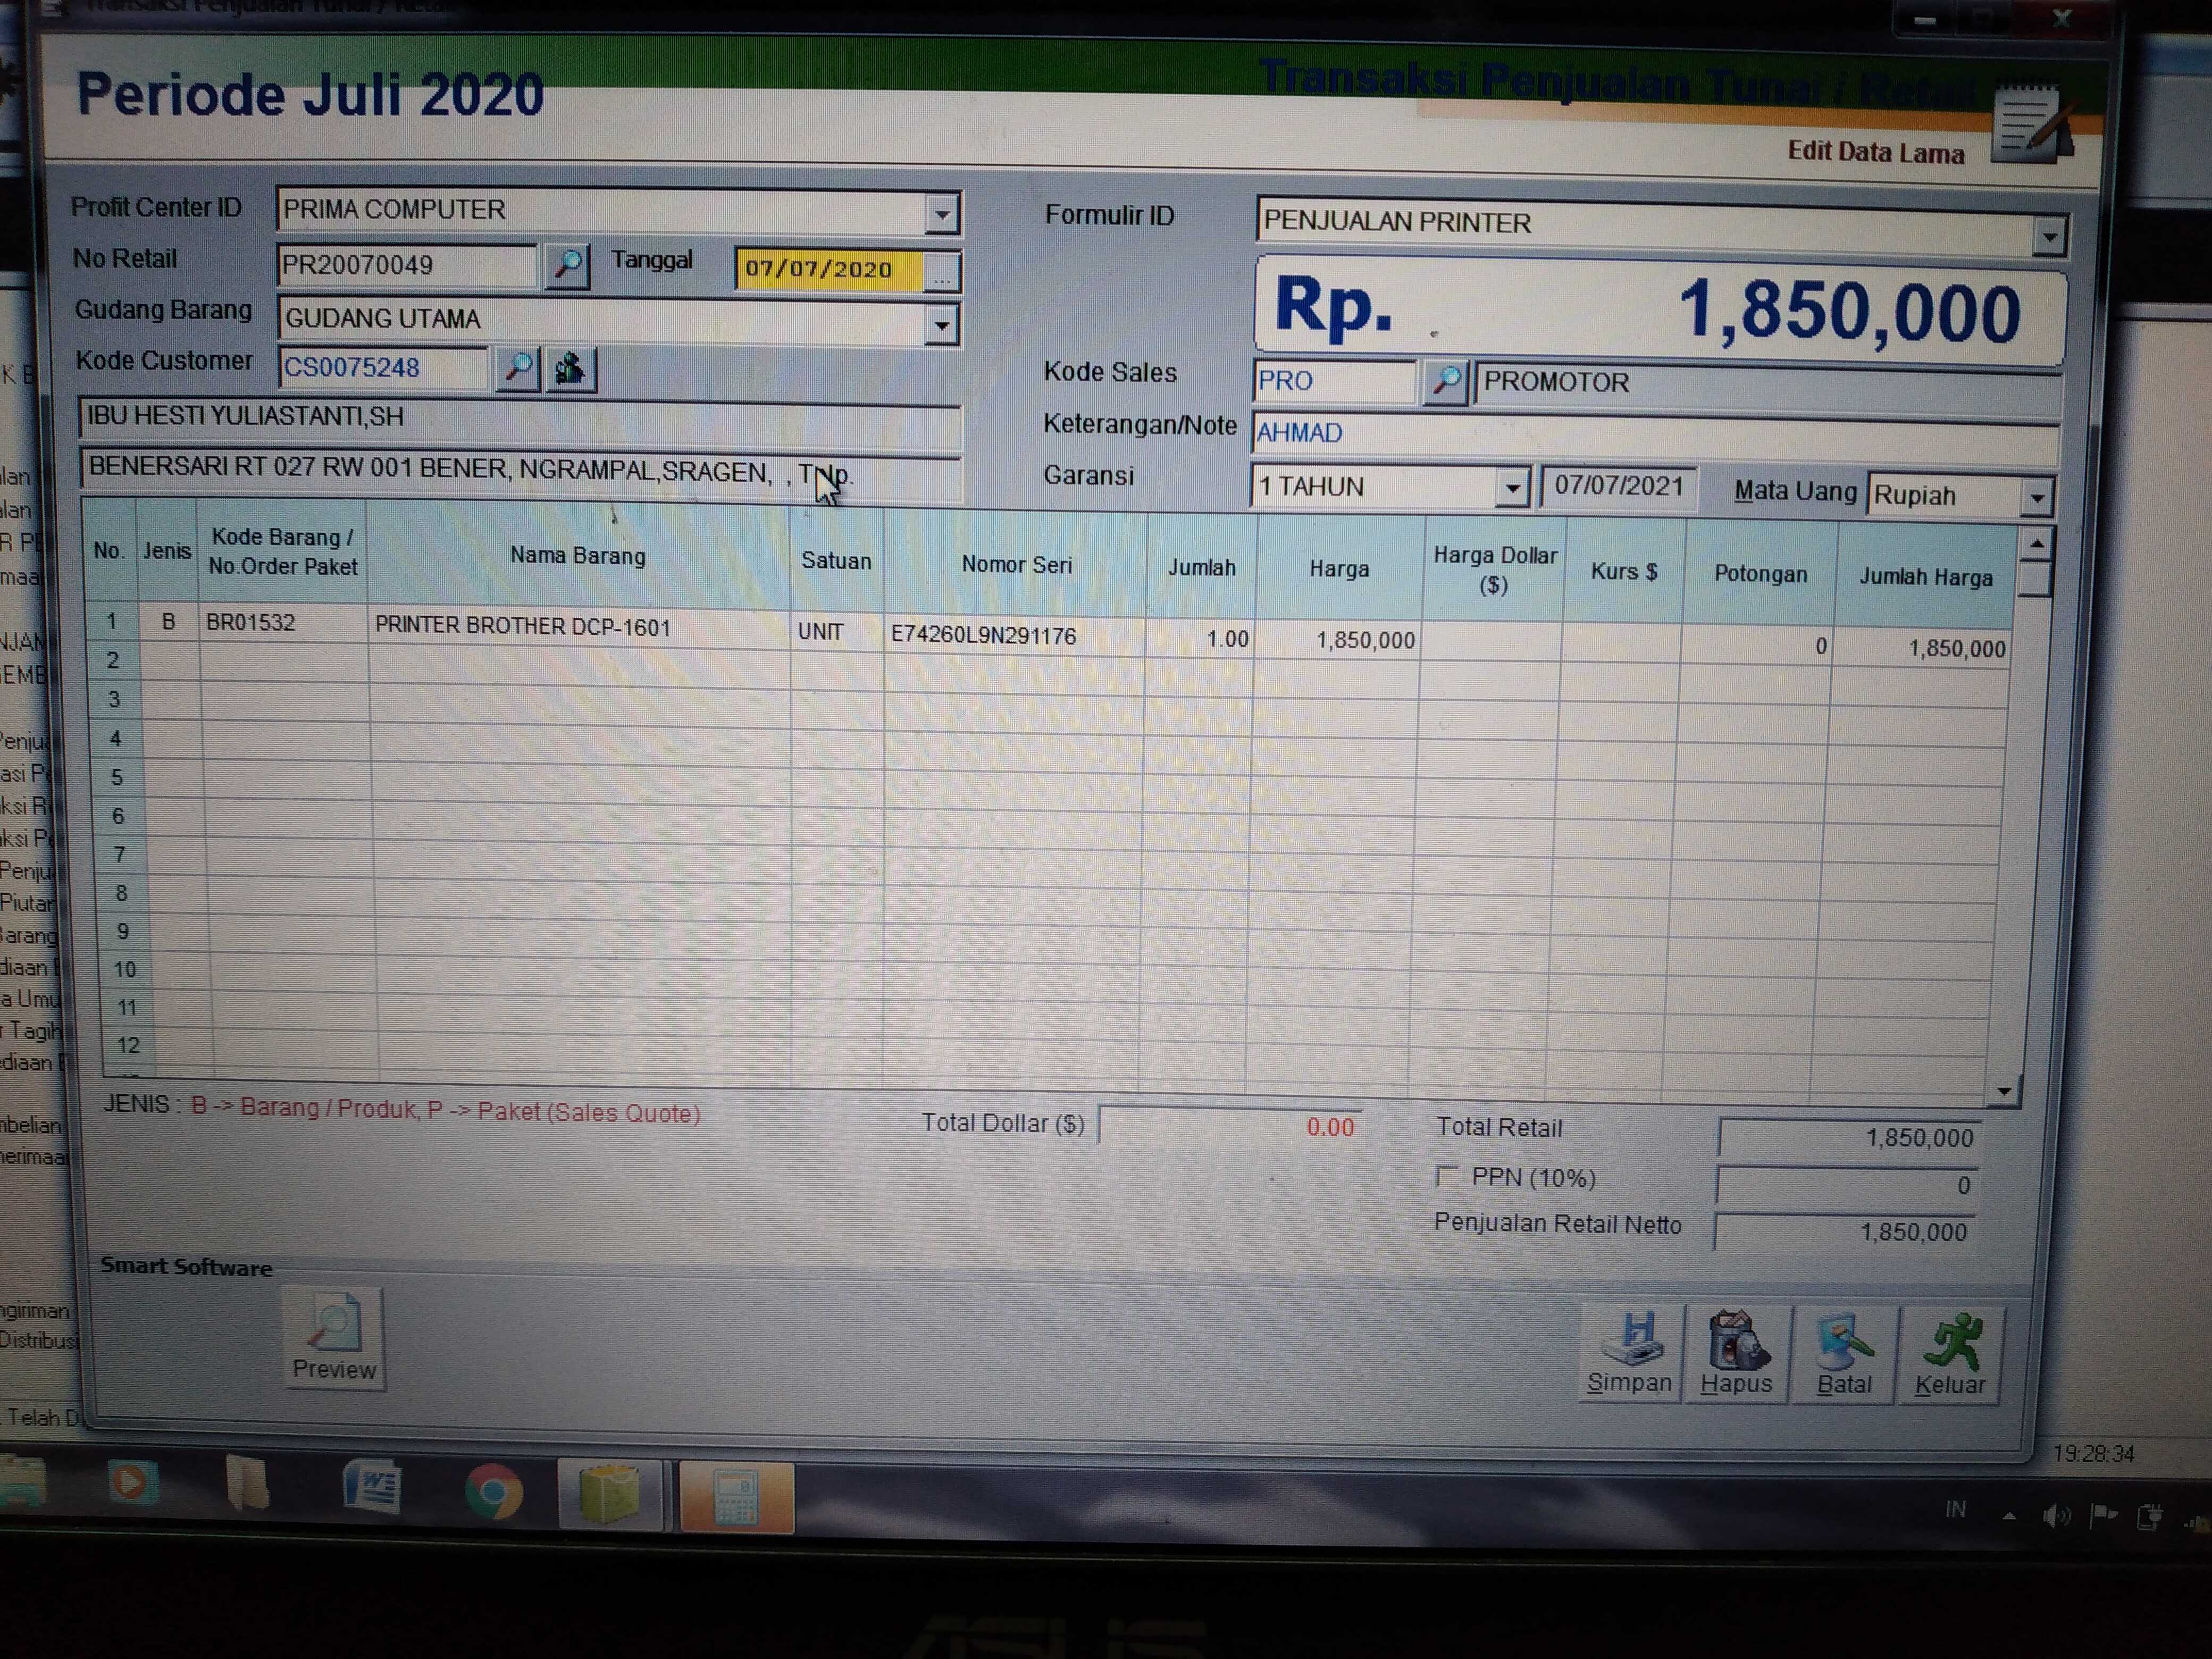
Task: Click the add-customer person icon
Action: pyautogui.click(x=570, y=370)
